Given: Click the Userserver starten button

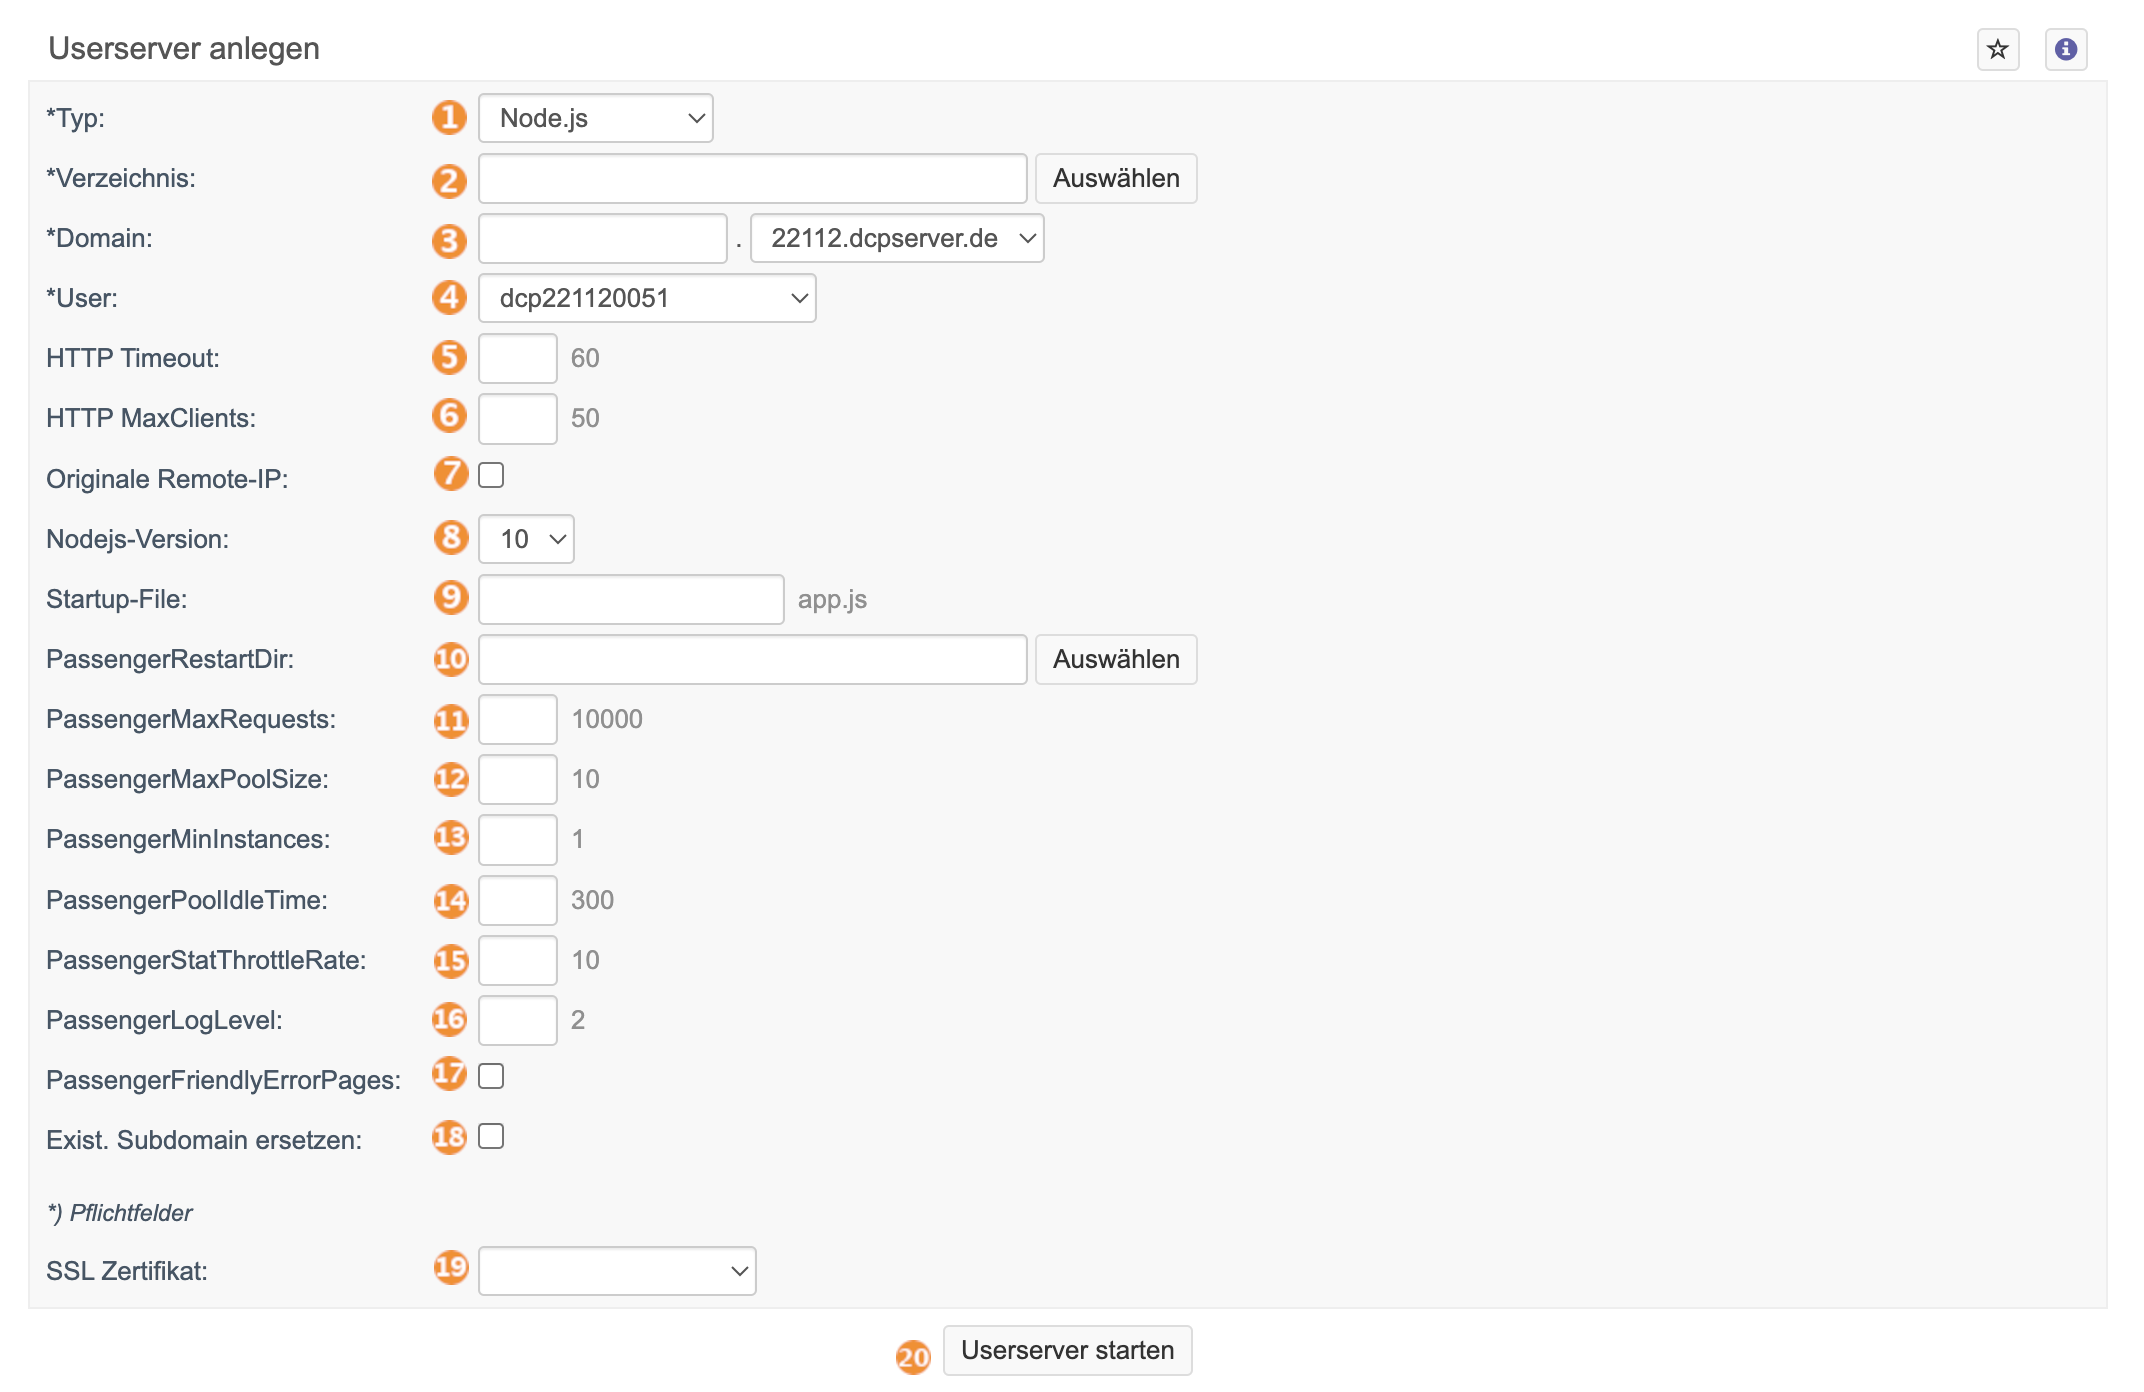Looking at the screenshot, I should pyautogui.click(x=1067, y=1350).
